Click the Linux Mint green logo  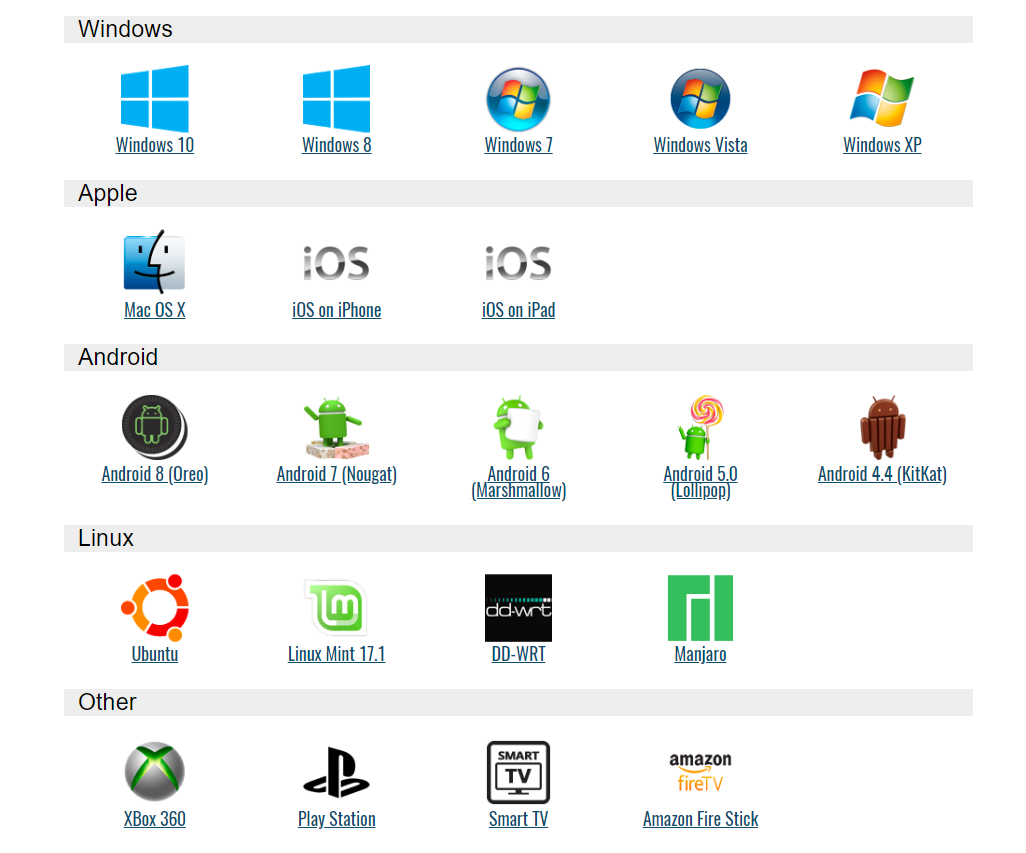pos(336,608)
